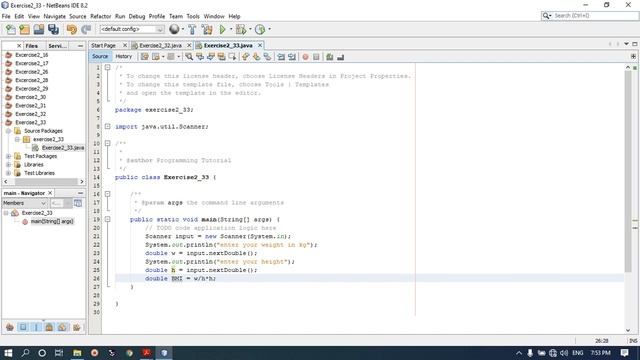Open the default config dropdown

(132, 29)
